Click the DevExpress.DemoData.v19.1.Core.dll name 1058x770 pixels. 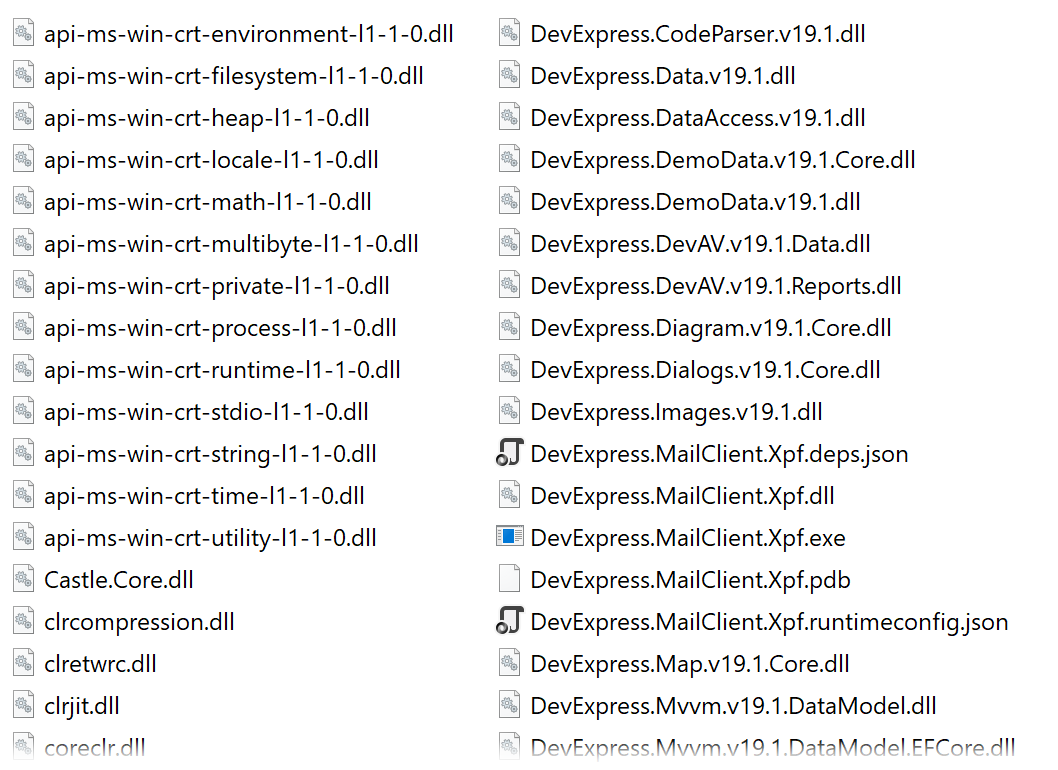[723, 160]
